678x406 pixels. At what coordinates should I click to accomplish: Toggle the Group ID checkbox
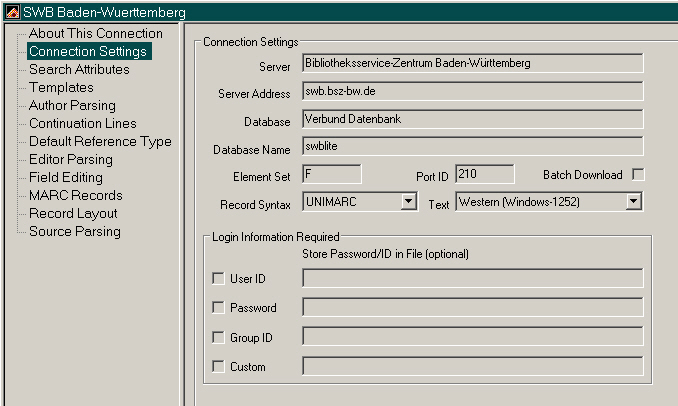(219, 338)
